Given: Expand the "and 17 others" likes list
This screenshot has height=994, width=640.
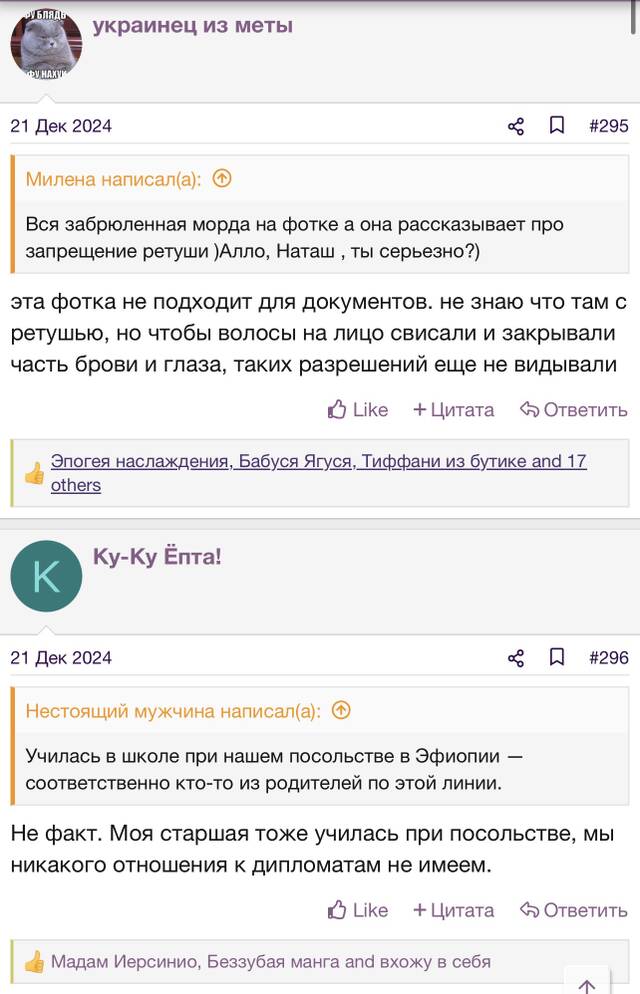Looking at the screenshot, I should coord(318,473).
